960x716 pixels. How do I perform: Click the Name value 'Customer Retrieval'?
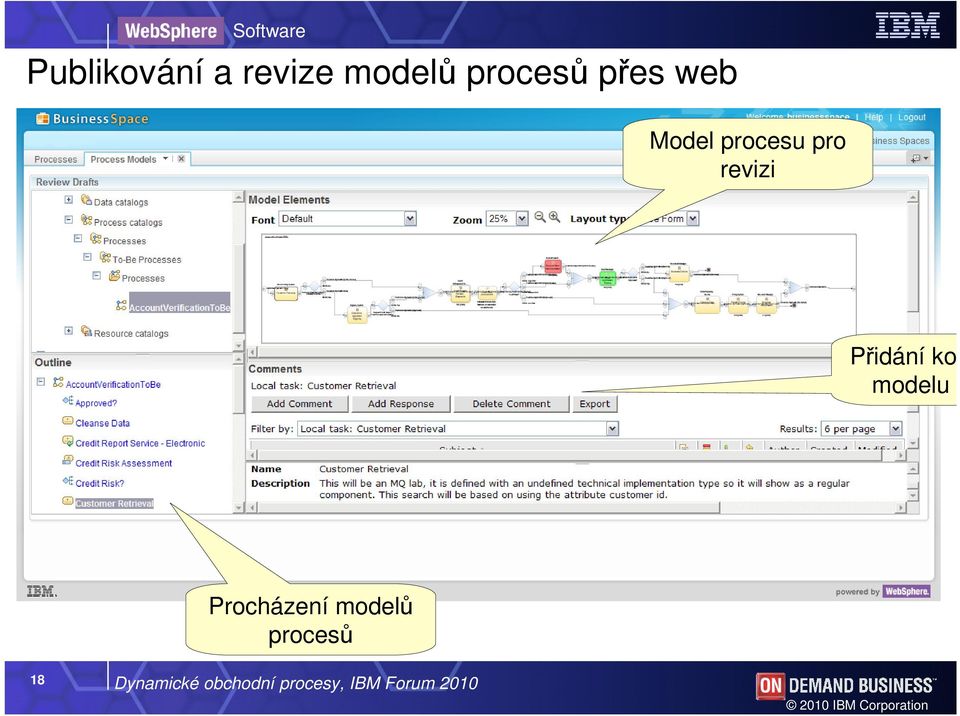tap(364, 469)
